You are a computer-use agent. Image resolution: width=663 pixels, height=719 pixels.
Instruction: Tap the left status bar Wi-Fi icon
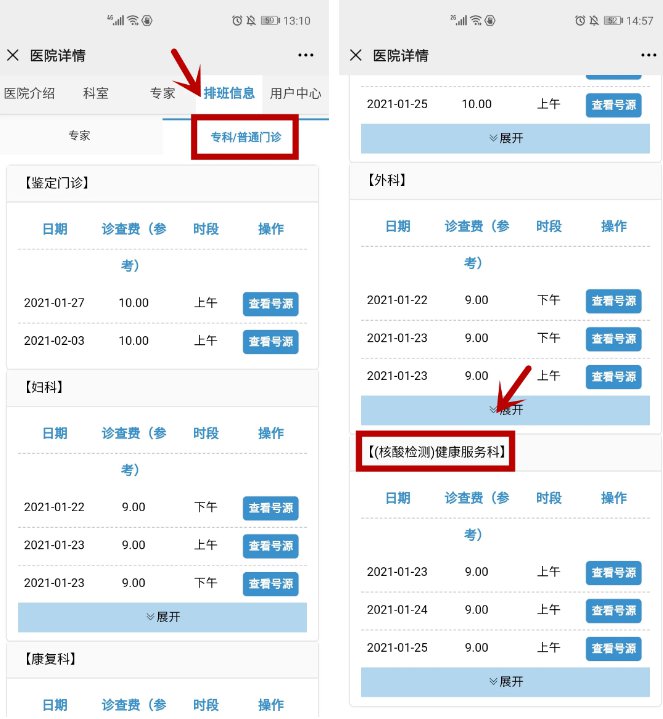click(x=133, y=20)
